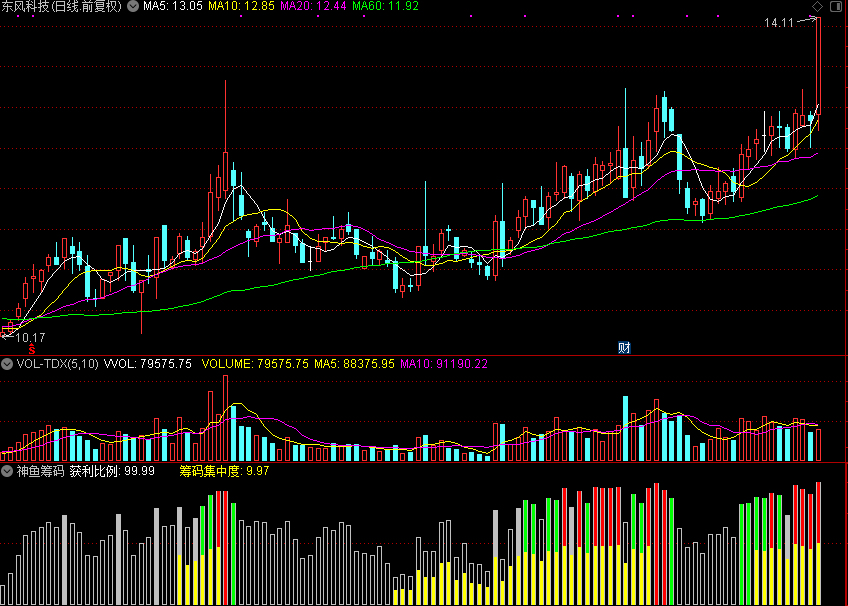This screenshot has height=606, width=848.
Task: Click the VOLUME: 79575.75 value
Action: tap(255, 364)
